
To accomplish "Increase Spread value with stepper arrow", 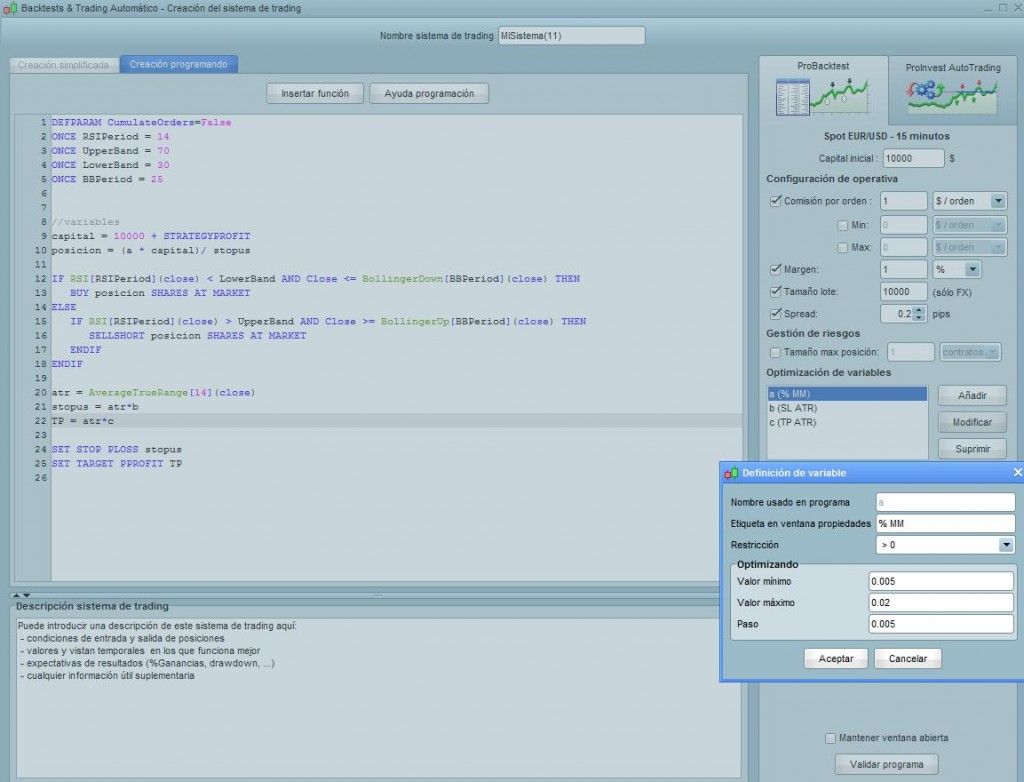I will [920, 310].
